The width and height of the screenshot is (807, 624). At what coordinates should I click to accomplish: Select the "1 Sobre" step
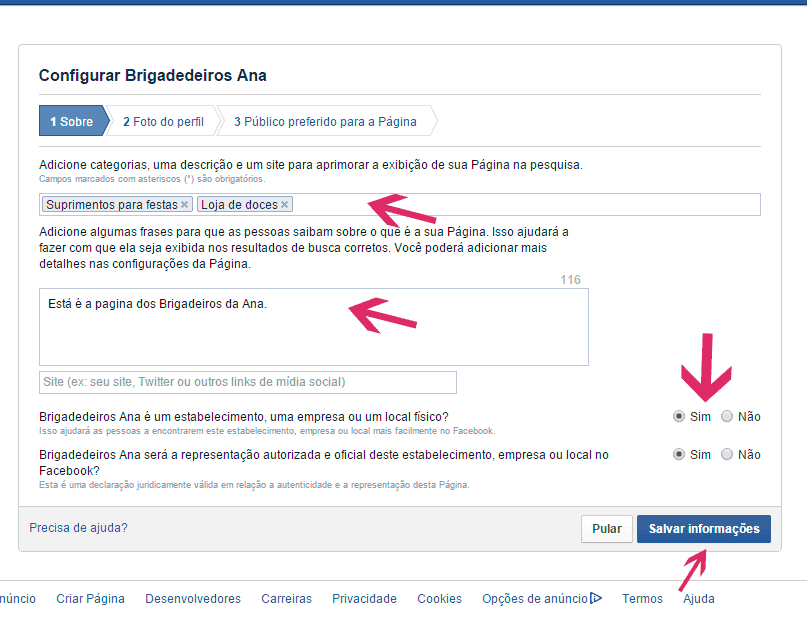[x=71, y=121]
